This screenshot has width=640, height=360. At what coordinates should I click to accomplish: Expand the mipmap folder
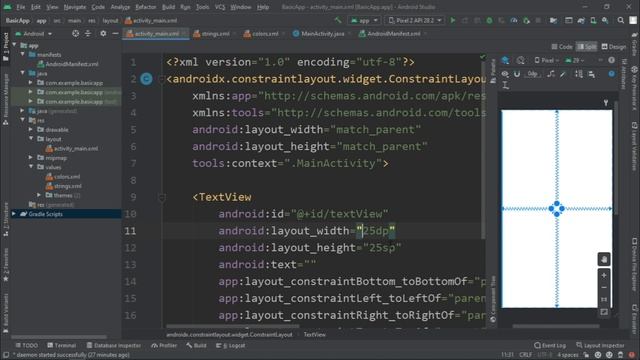point(31,158)
